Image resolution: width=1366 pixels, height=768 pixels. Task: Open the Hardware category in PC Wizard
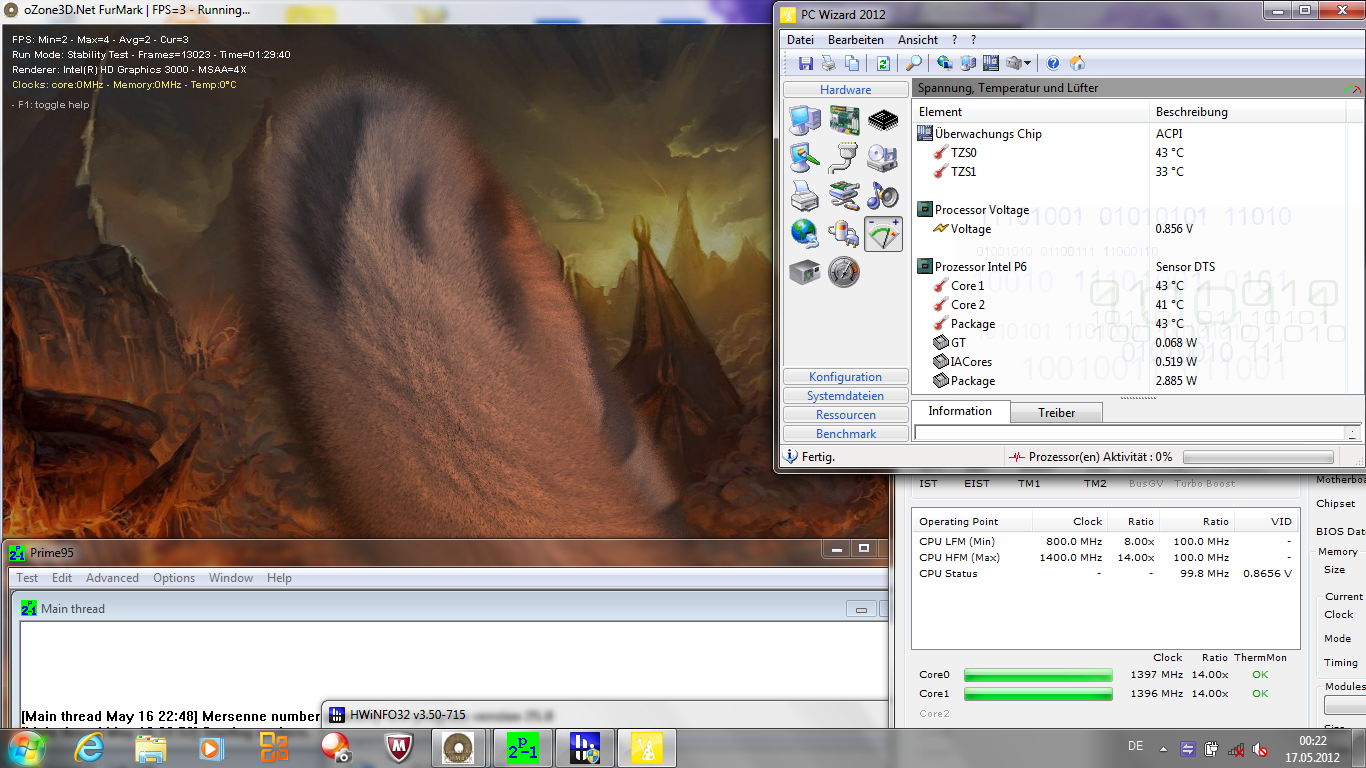[x=846, y=90]
